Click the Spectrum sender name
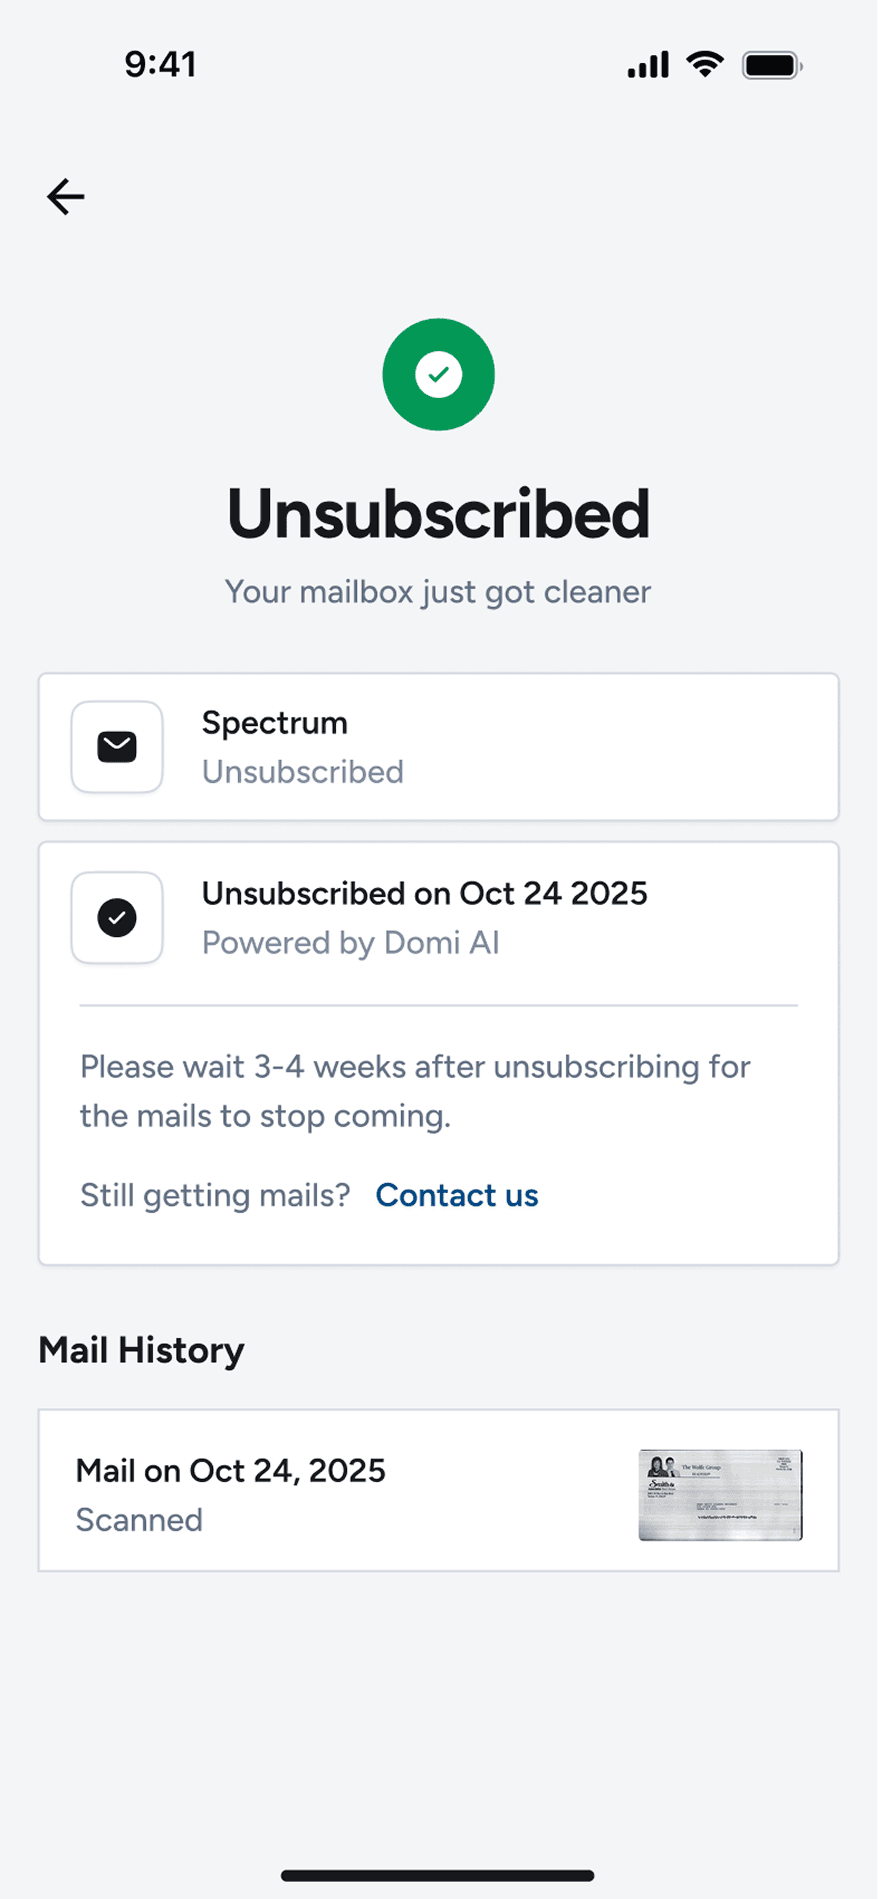878x1899 pixels. [x=275, y=723]
